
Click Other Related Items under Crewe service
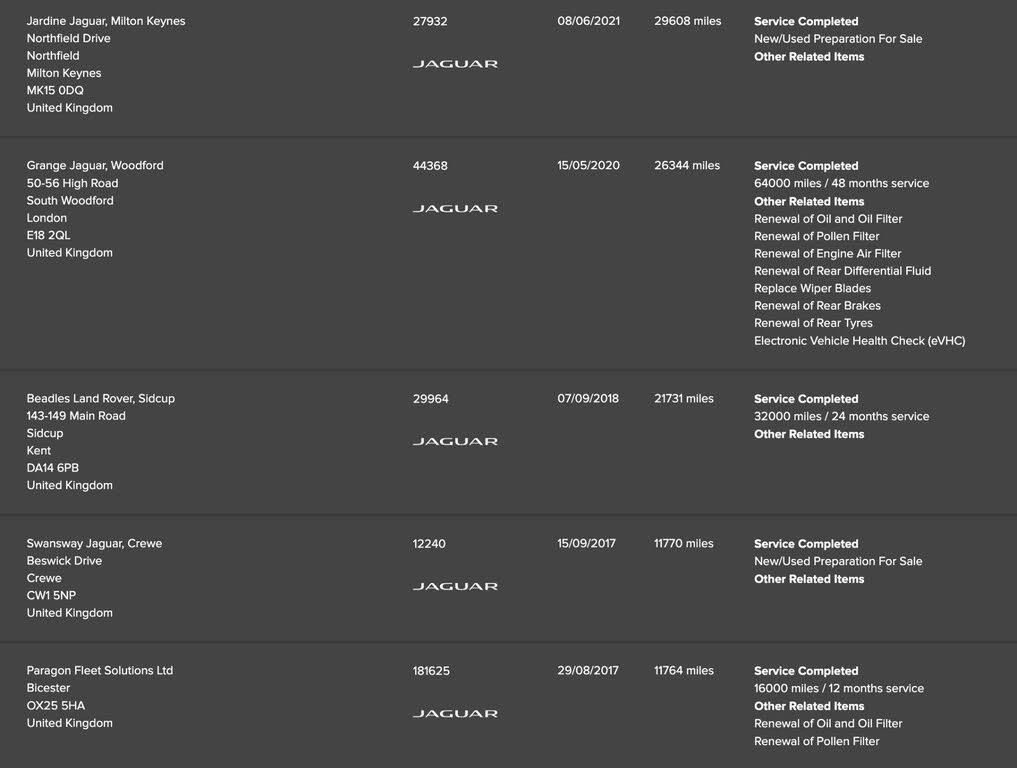pyautogui.click(x=809, y=579)
